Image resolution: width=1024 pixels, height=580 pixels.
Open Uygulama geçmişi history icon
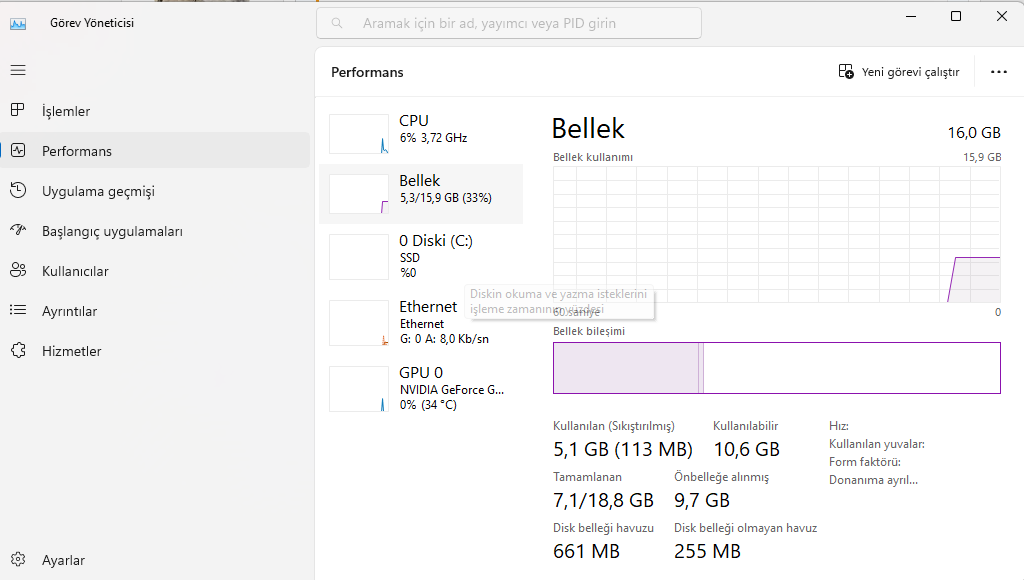click(18, 191)
